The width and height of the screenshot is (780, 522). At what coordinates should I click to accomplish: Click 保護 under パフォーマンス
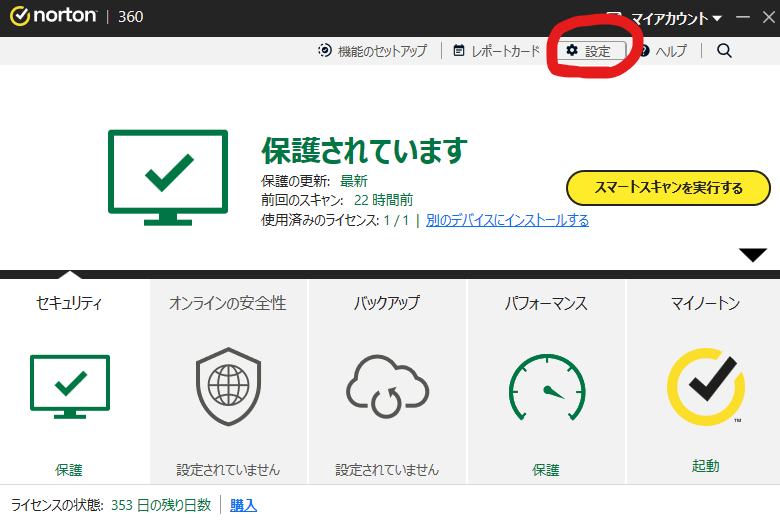coord(546,470)
